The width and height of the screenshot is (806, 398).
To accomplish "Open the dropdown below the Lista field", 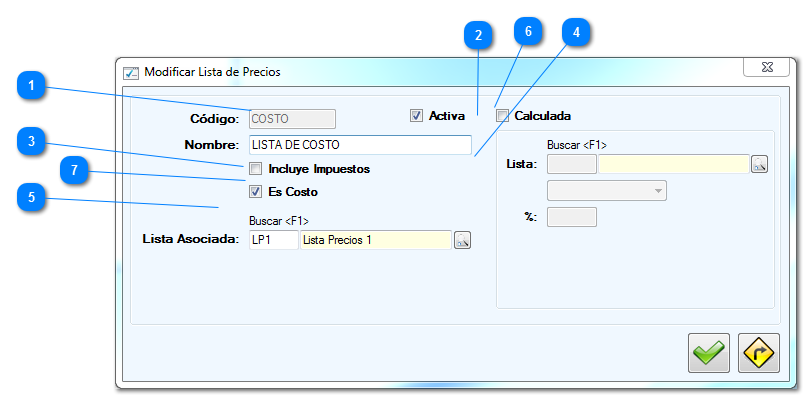I will click(x=607, y=190).
